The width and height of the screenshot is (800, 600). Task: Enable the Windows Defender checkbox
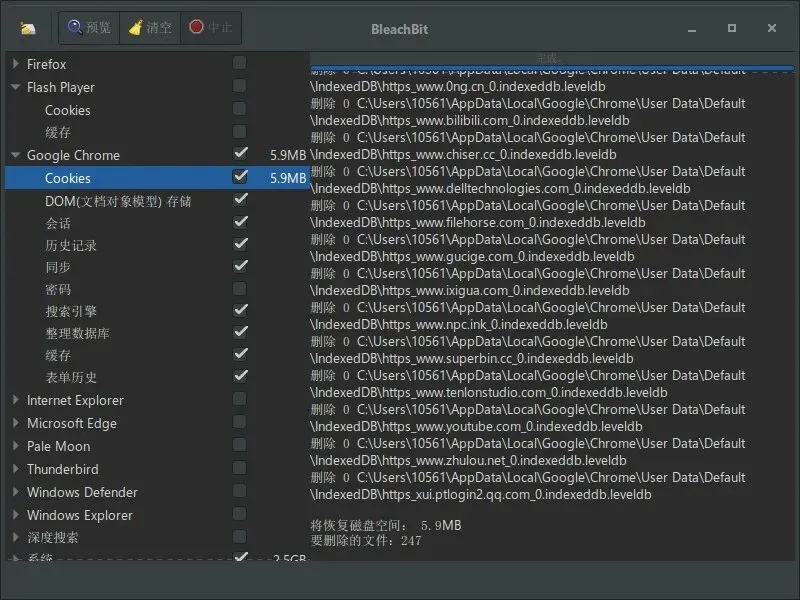239,491
